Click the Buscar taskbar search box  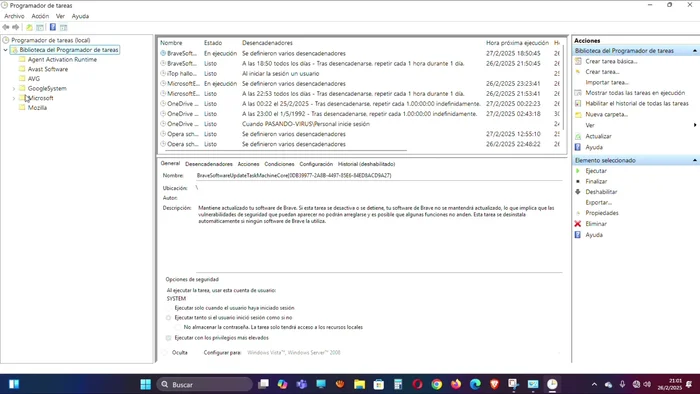(204, 384)
